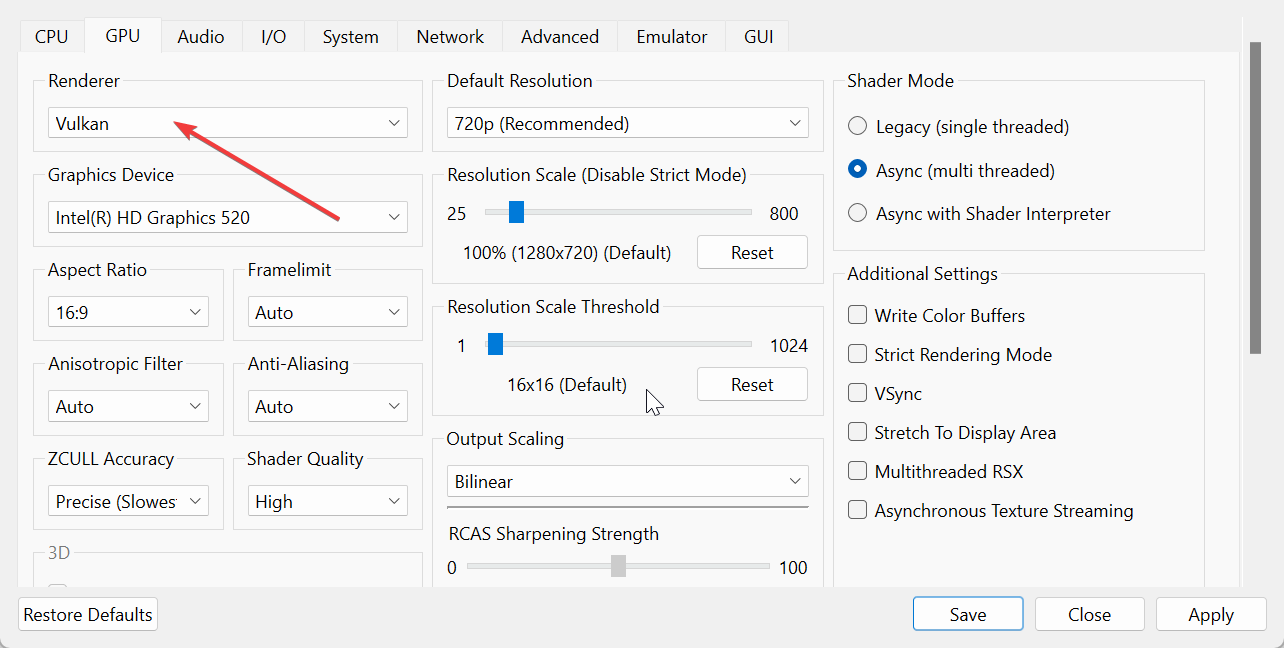Select Async with Shader Interpreter option
Image resolution: width=1284 pixels, height=648 pixels.
coord(858,213)
